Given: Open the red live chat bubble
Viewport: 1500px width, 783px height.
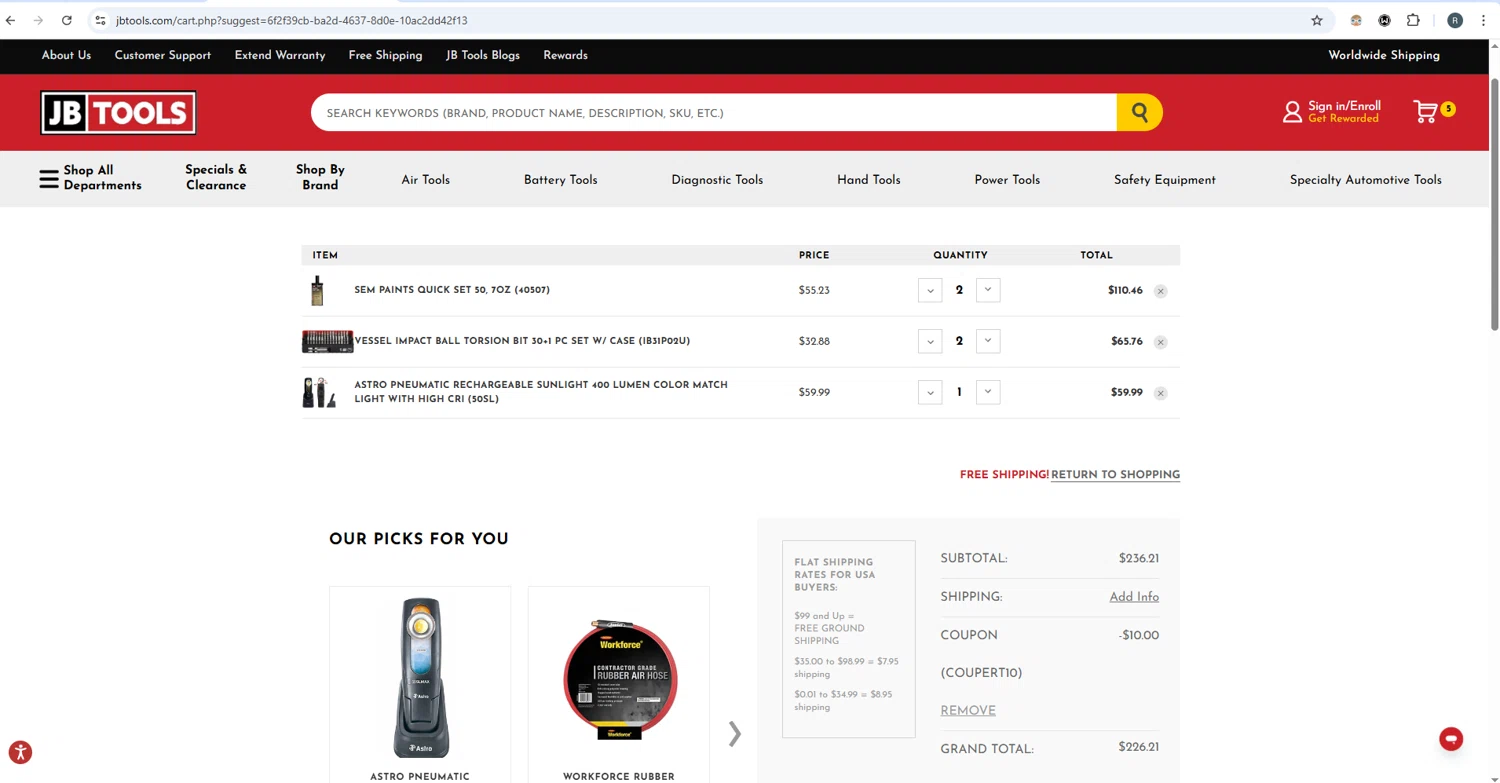Looking at the screenshot, I should pyautogui.click(x=1451, y=739).
